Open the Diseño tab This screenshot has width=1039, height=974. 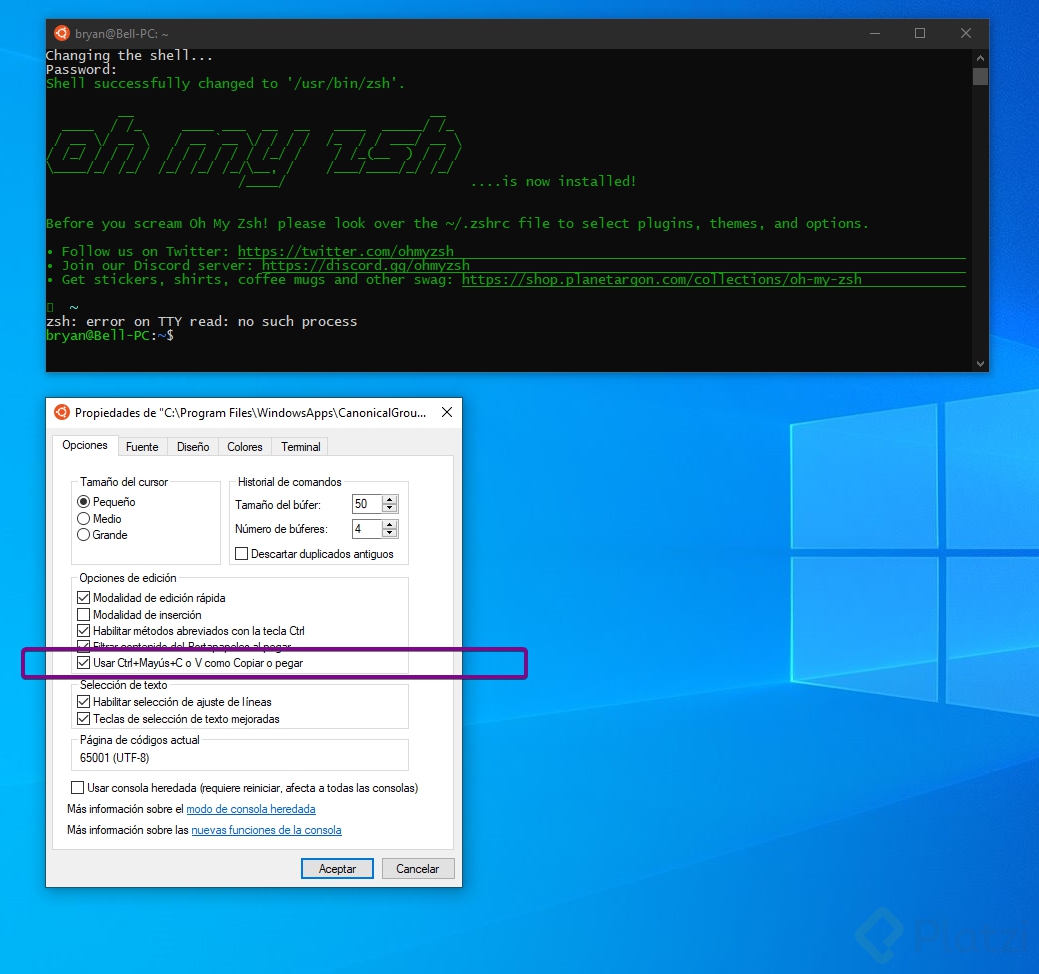[x=193, y=447]
